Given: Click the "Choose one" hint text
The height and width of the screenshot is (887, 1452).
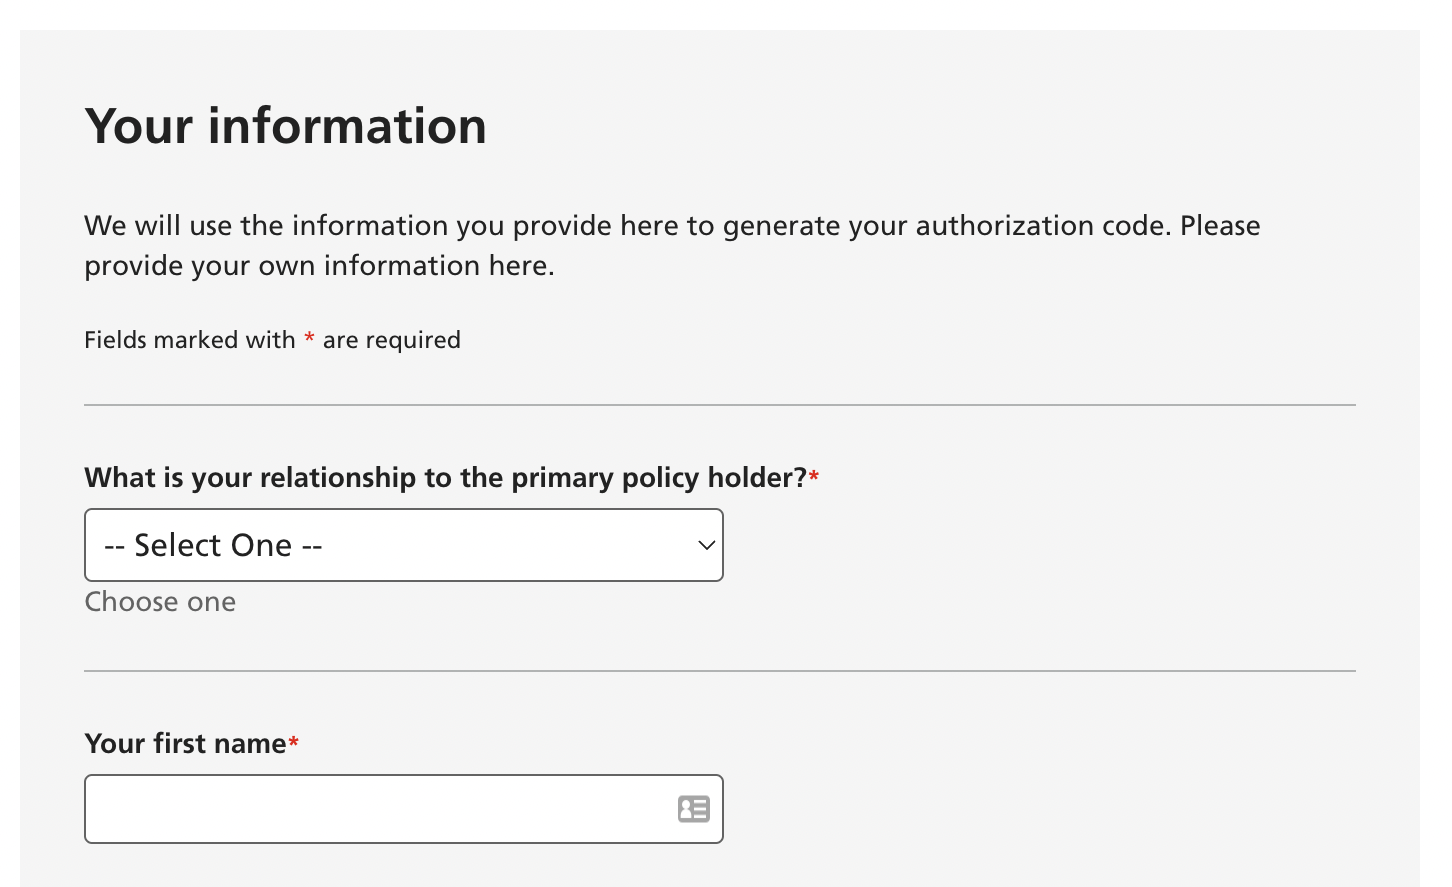Looking at the screenshot, I should (160, 602).
